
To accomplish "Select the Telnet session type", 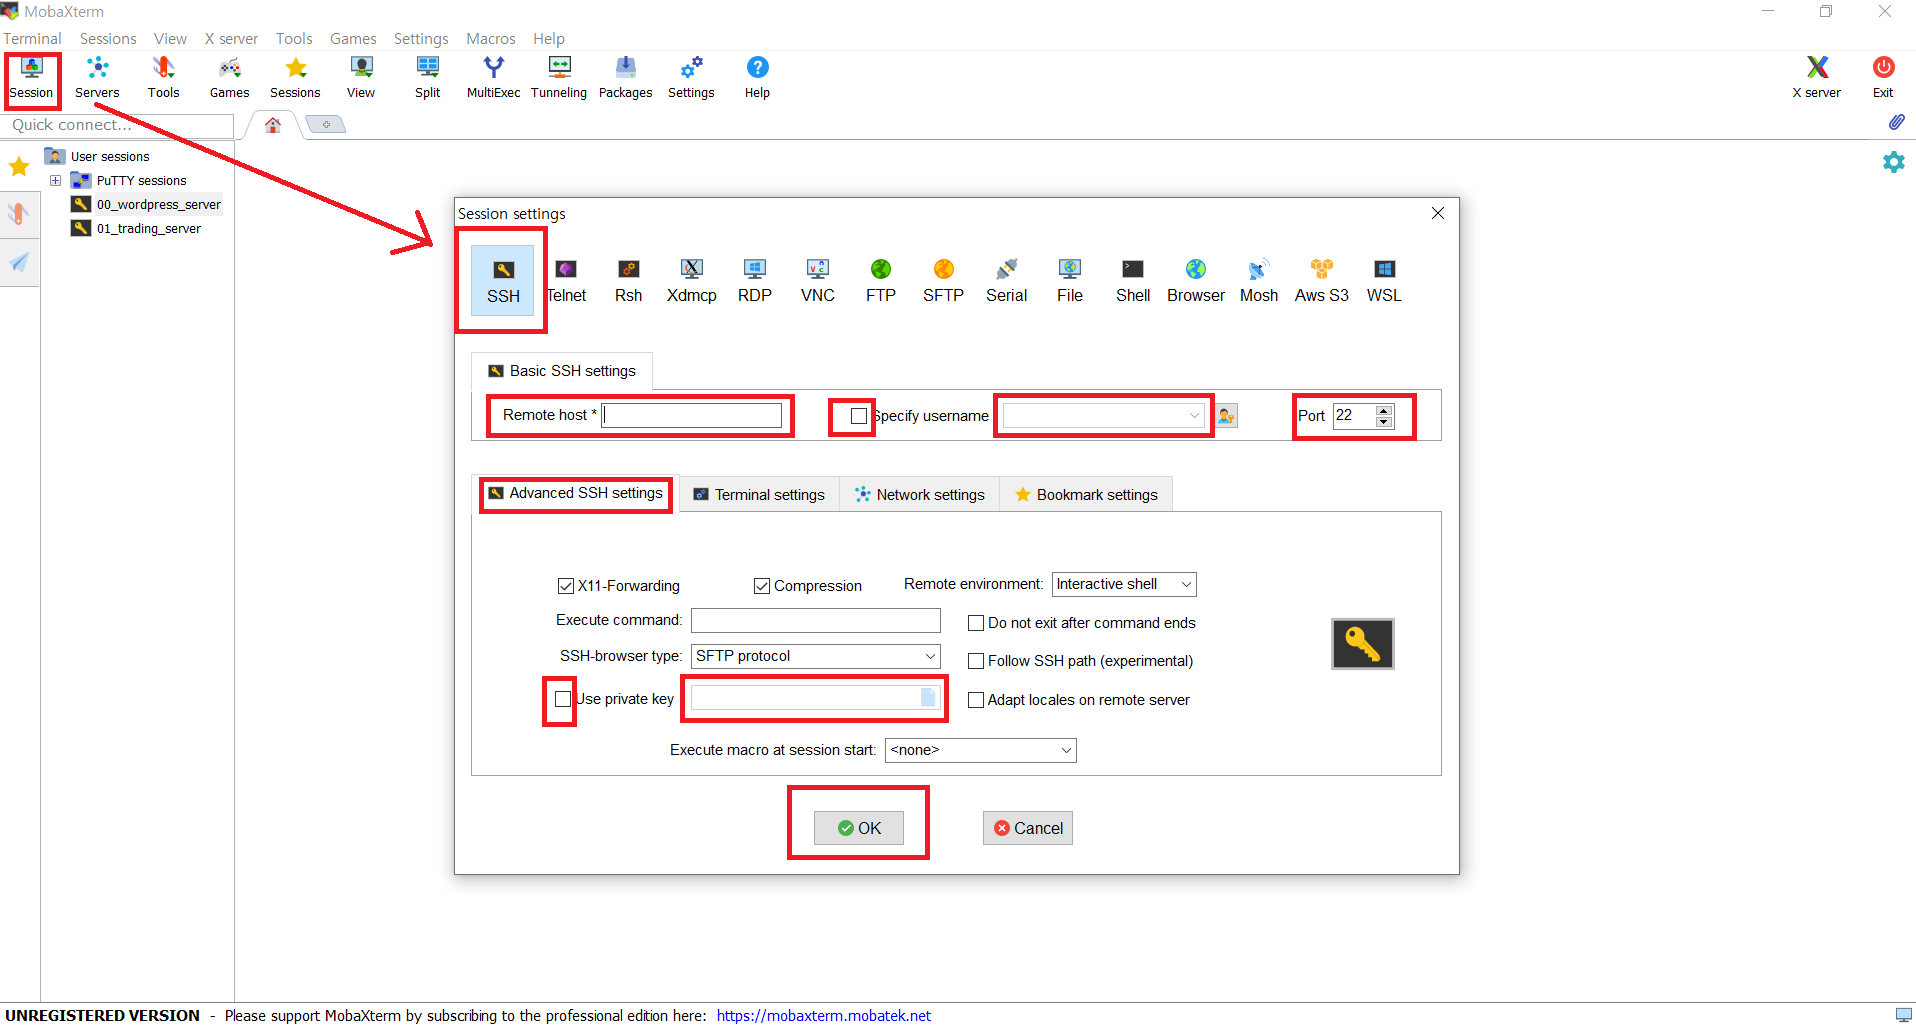I will coord(566,281).
